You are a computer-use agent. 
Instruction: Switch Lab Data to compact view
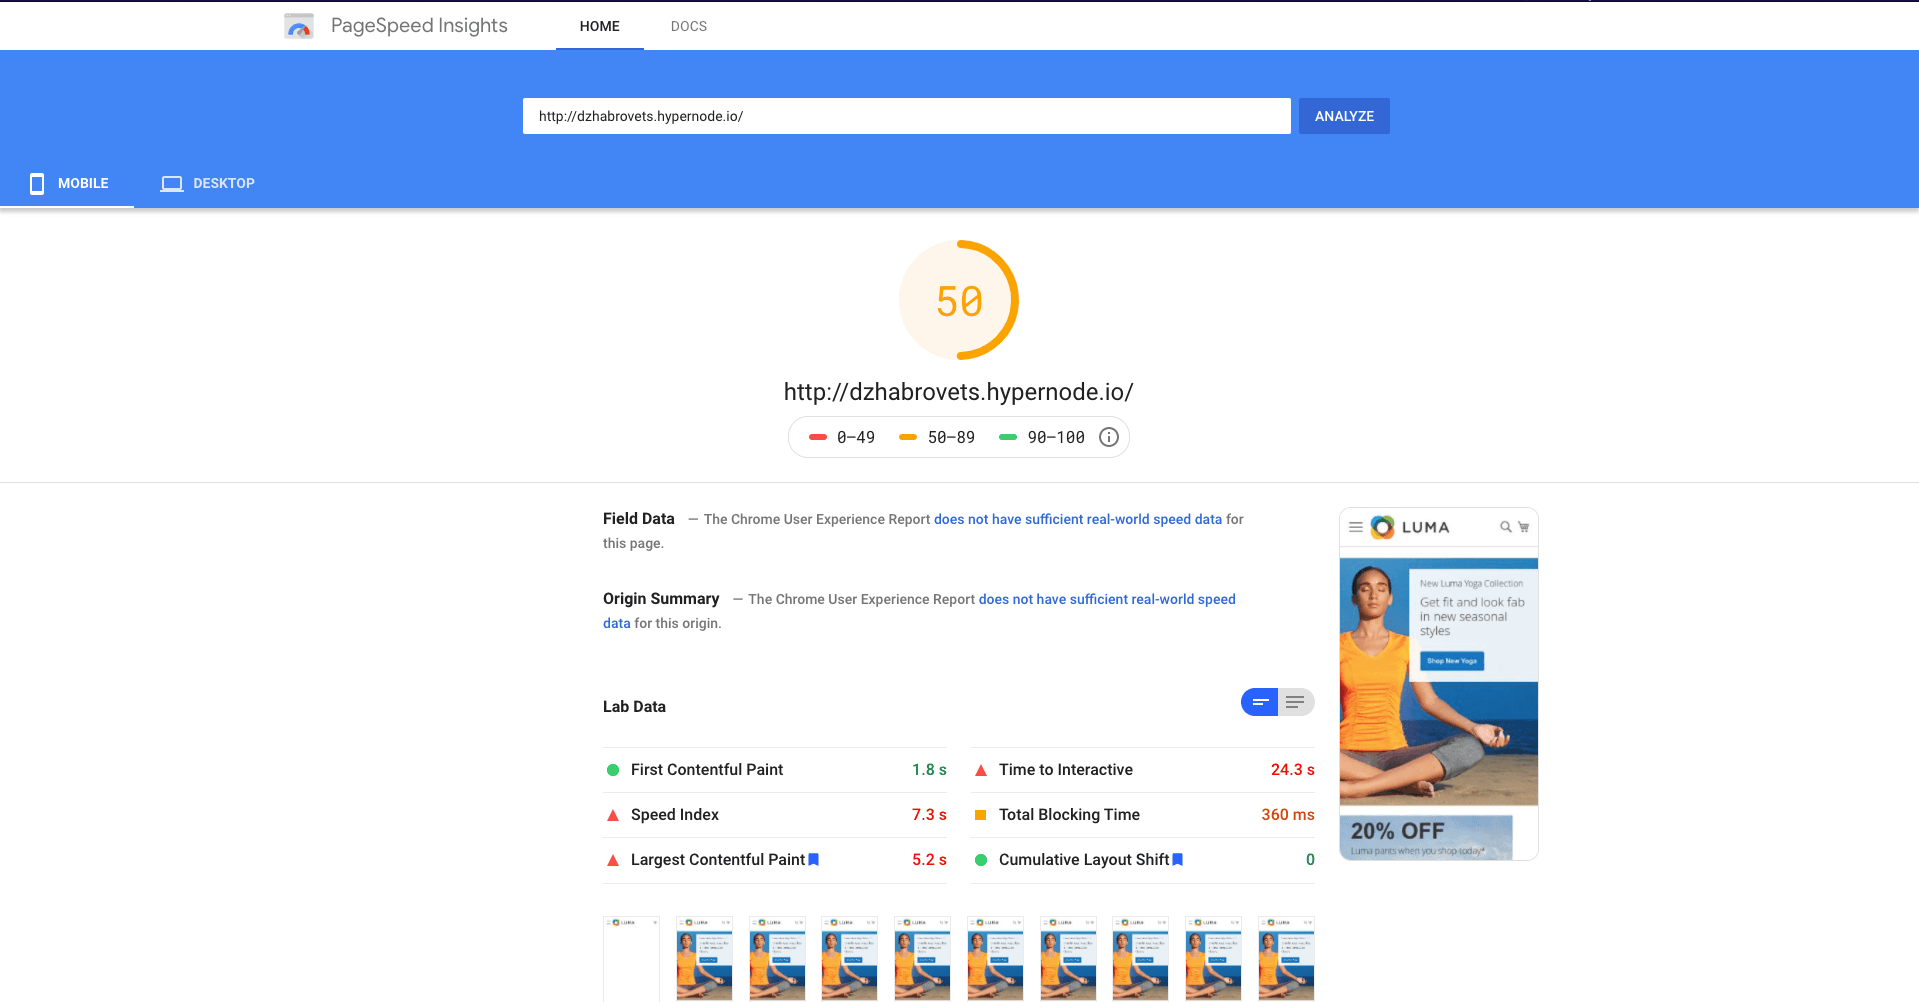1260,702
